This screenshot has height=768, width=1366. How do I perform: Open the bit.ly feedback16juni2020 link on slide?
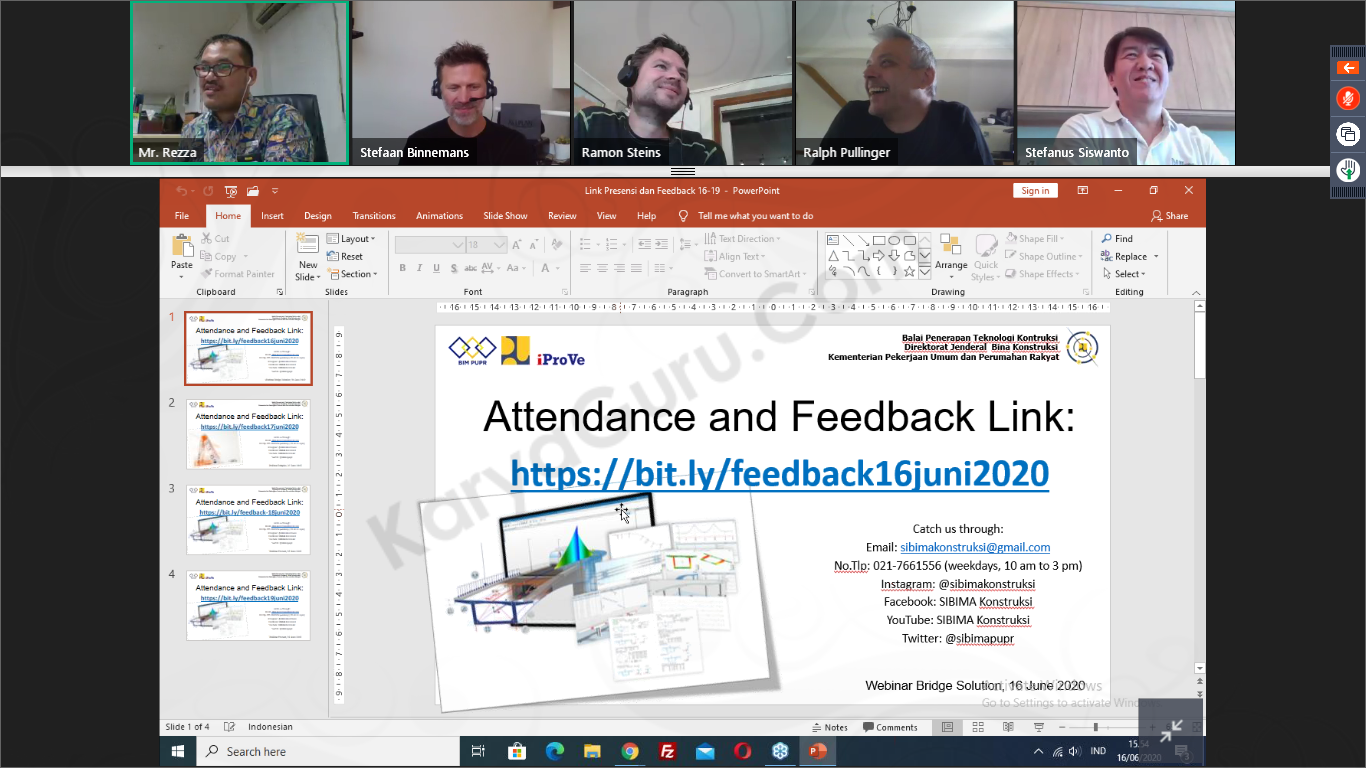coord(779,473)
